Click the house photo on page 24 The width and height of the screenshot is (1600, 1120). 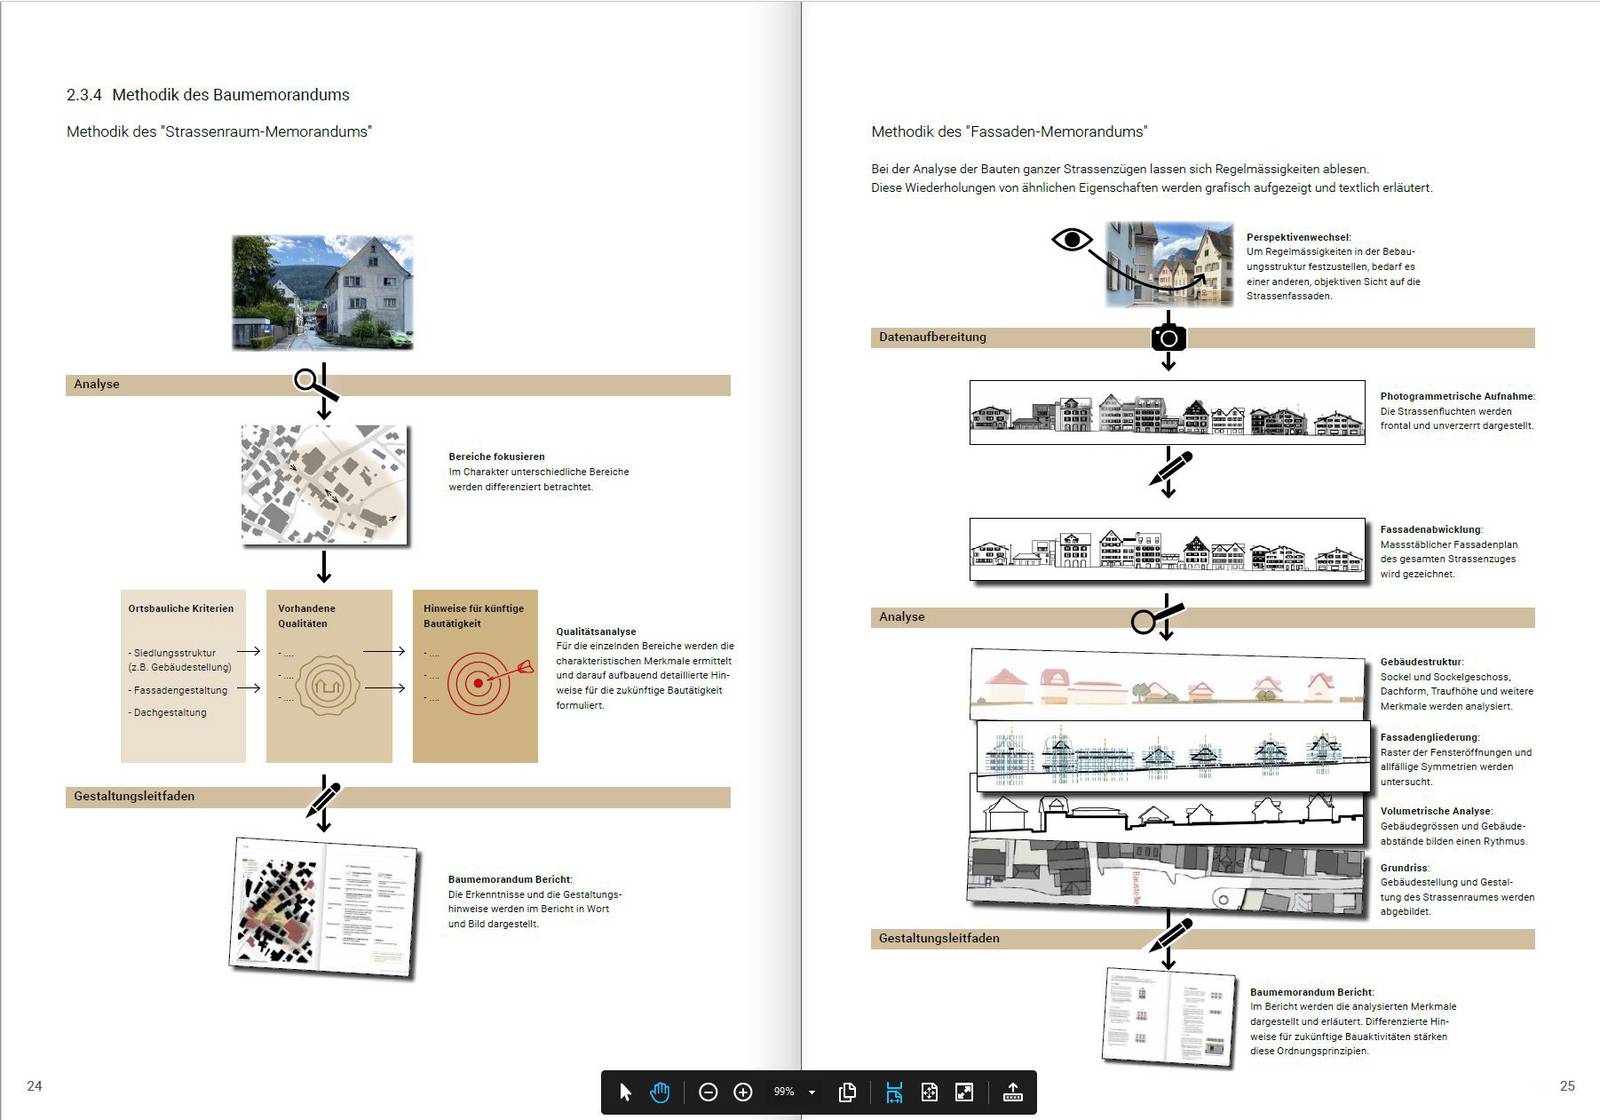[x=322, y=292]
